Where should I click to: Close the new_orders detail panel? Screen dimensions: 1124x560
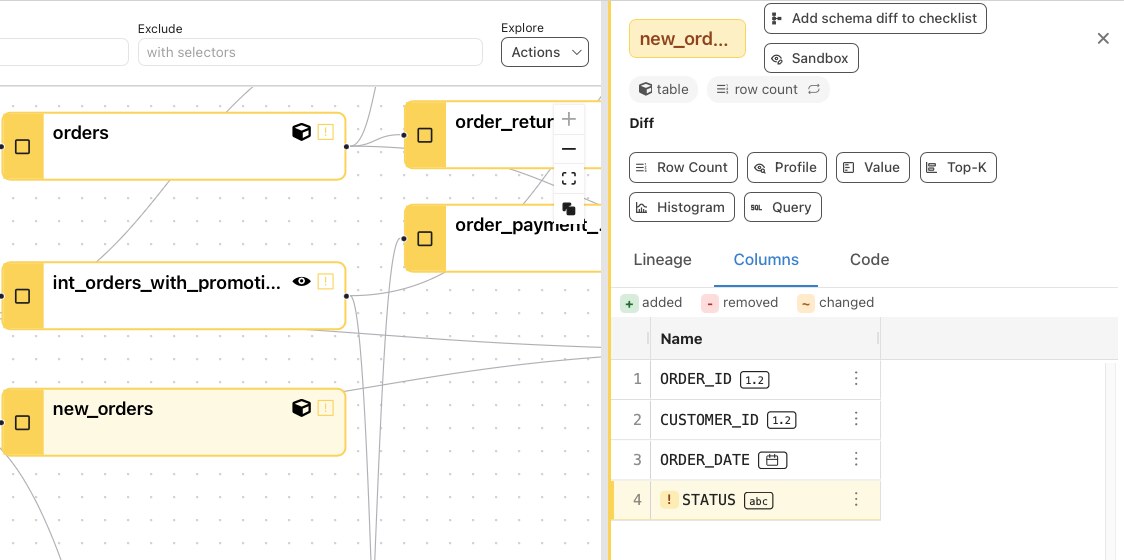(x=1103, y=39)
